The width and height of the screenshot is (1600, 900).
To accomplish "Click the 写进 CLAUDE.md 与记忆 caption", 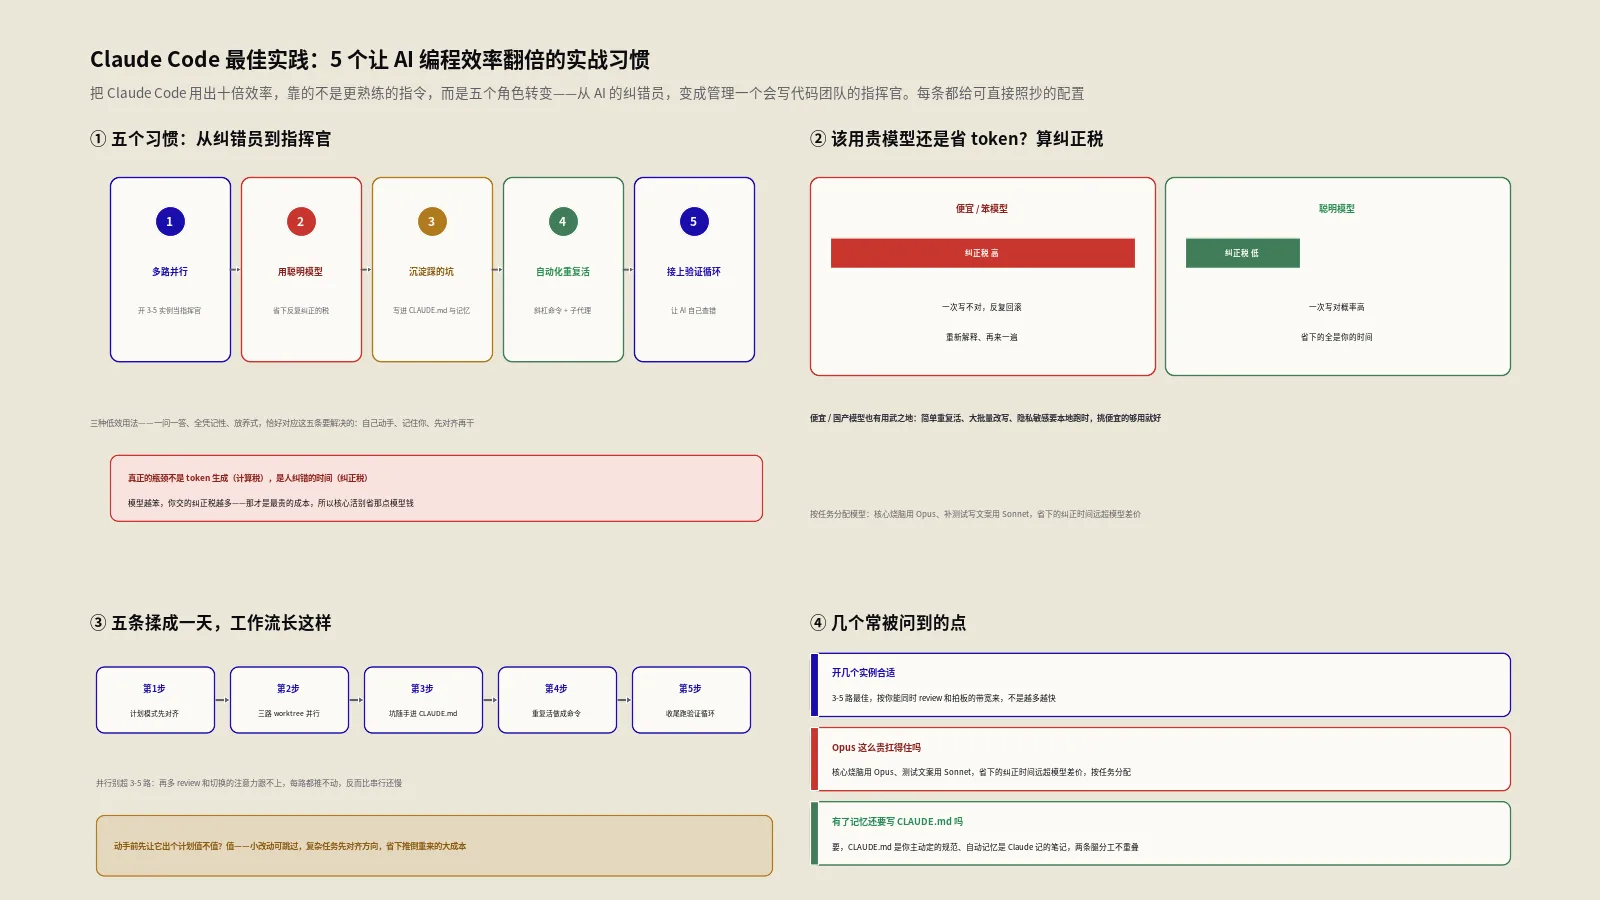I will click(432, 311).
